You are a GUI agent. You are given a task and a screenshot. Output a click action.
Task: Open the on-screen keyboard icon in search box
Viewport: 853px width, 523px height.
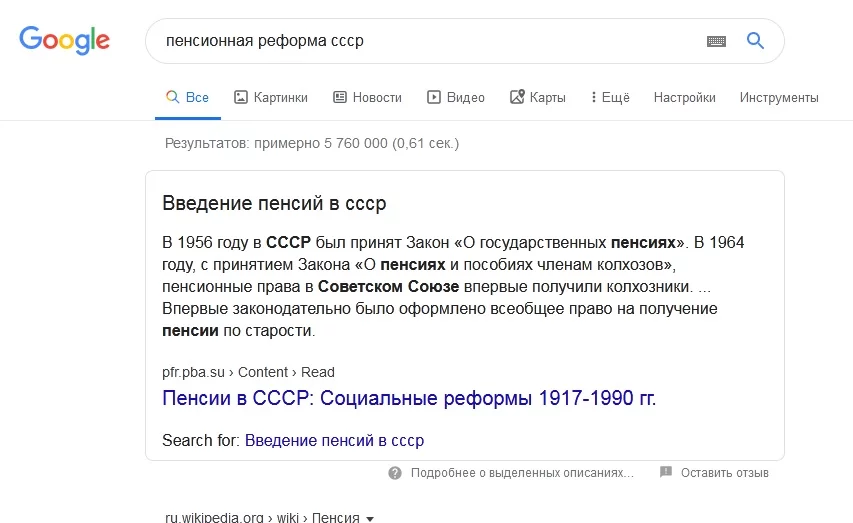tap(716, 41)
